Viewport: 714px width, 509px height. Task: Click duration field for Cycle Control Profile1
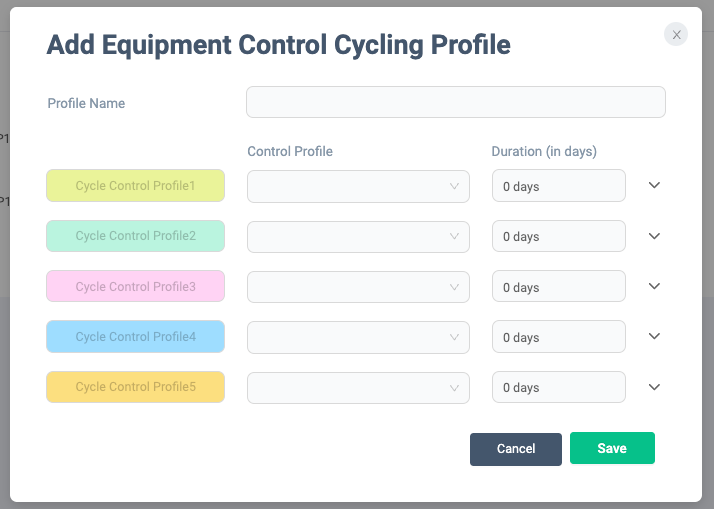[559, 186]
